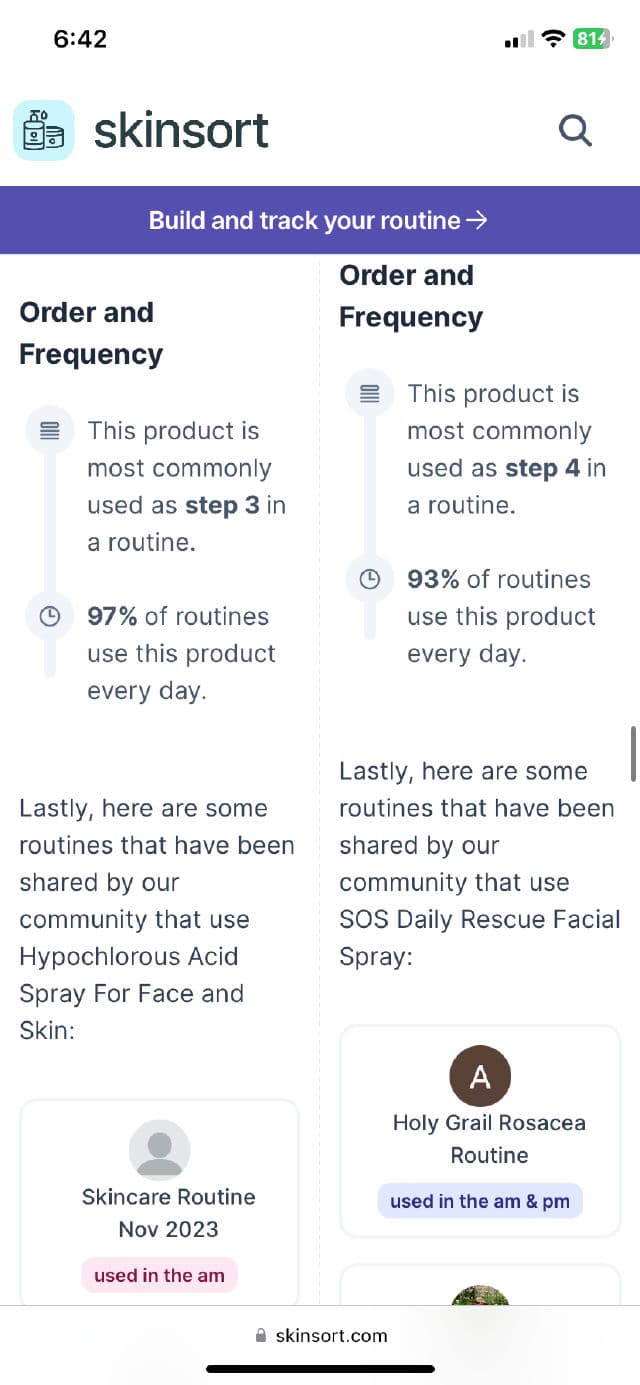Tap the right column clock frequency icon
The image size is (640, 1385).
(x=369, y=579)
